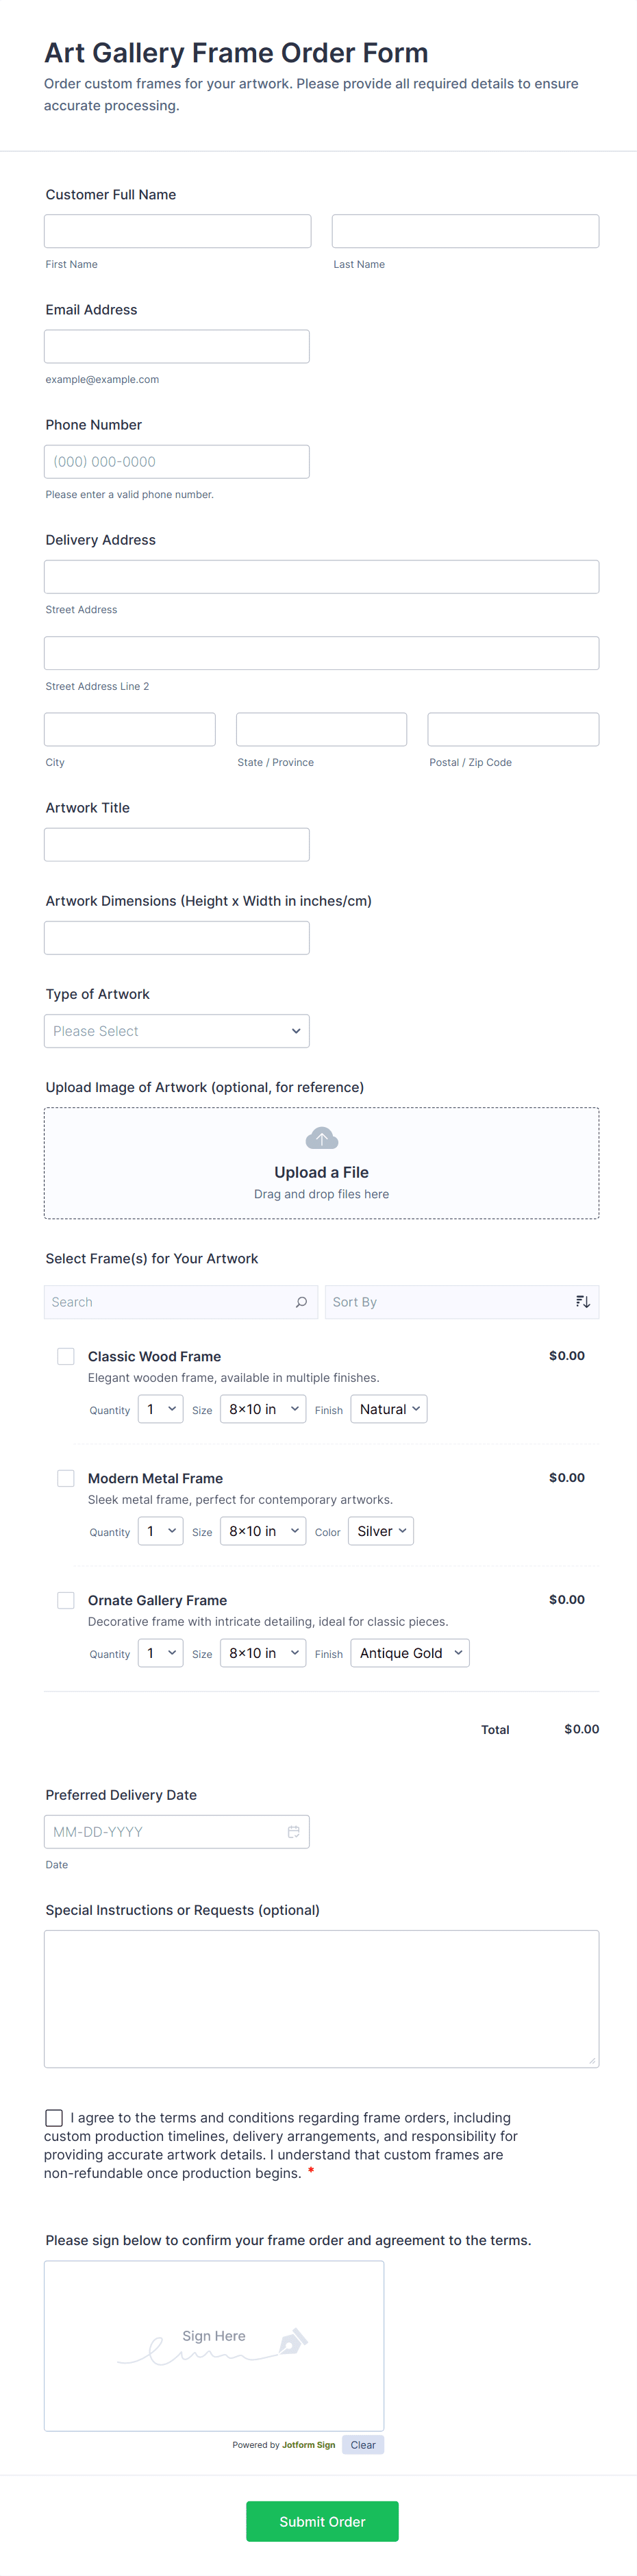
Task: Open Classic Wood Frame quantity dropdown
Action: tap(160, 1409)
